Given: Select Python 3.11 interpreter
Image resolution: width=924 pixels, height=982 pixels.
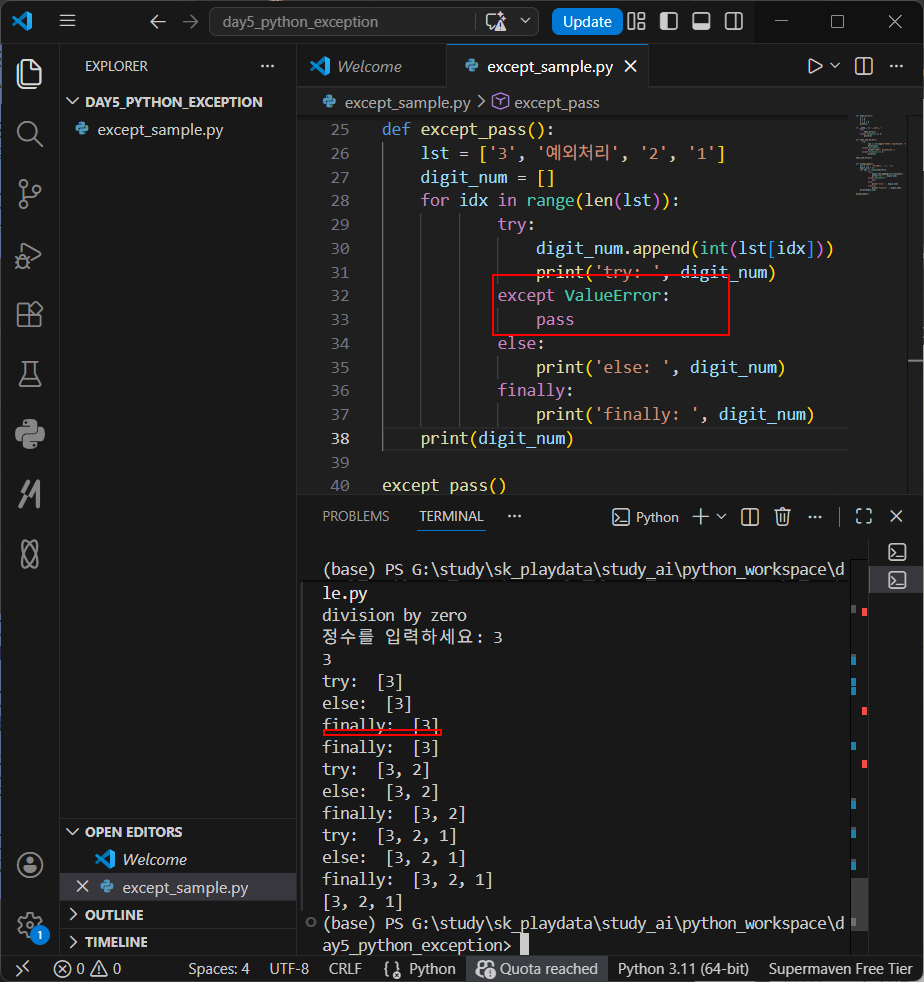Looking at the screenshot, I should coord(683,969).
